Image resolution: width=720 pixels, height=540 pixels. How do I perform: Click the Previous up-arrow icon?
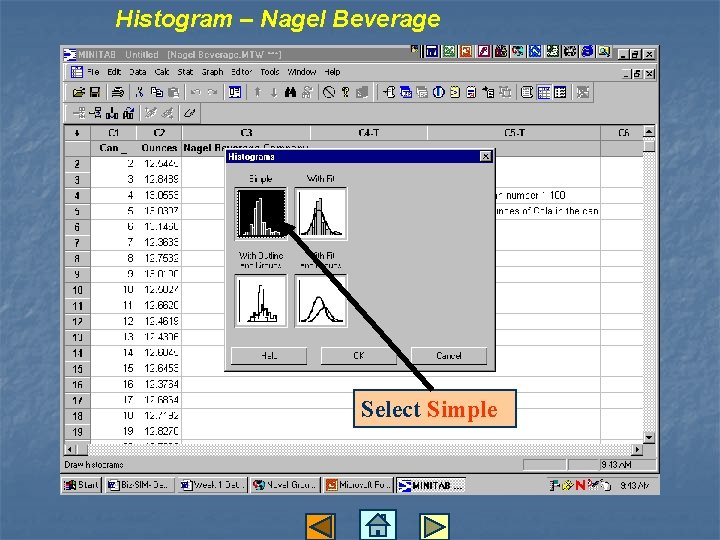pyautogui.click(x=257, y=92)
